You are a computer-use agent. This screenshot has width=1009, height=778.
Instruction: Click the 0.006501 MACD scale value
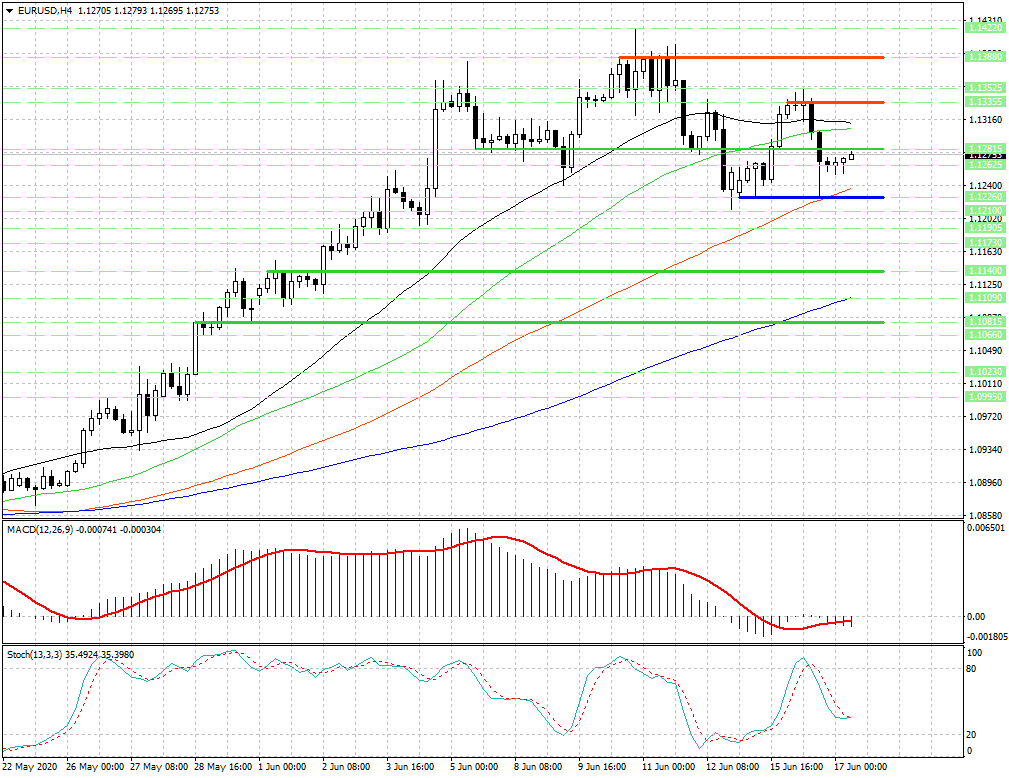(985, 527)
